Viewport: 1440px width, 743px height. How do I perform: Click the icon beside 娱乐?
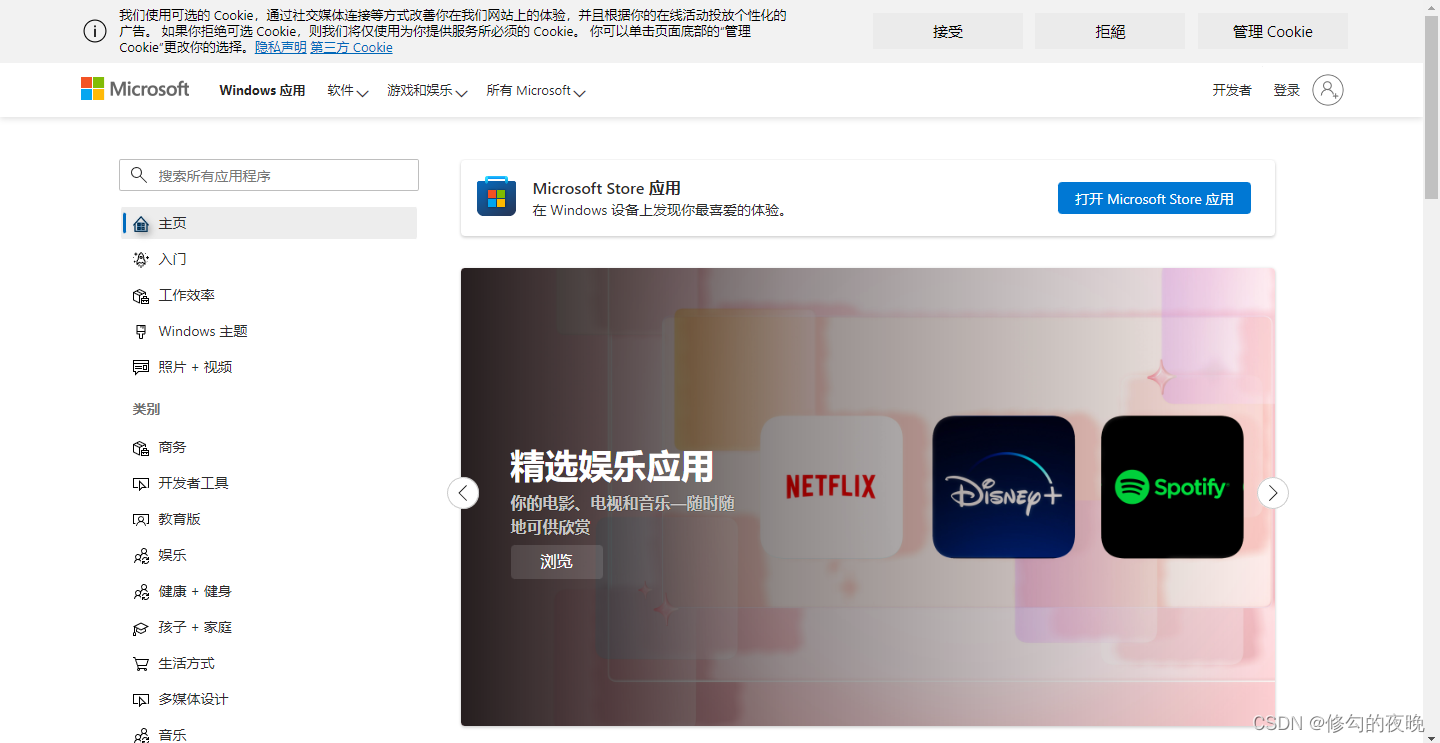click(x=141, y=555)
